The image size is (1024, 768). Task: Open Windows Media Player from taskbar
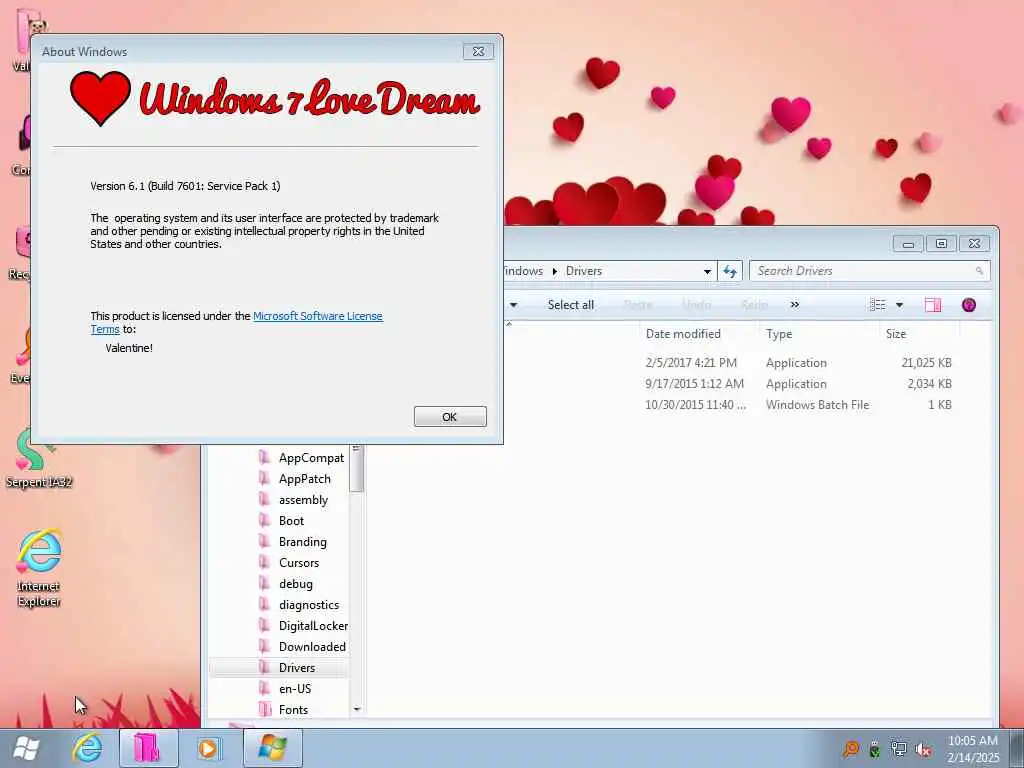tap(210, 748)
